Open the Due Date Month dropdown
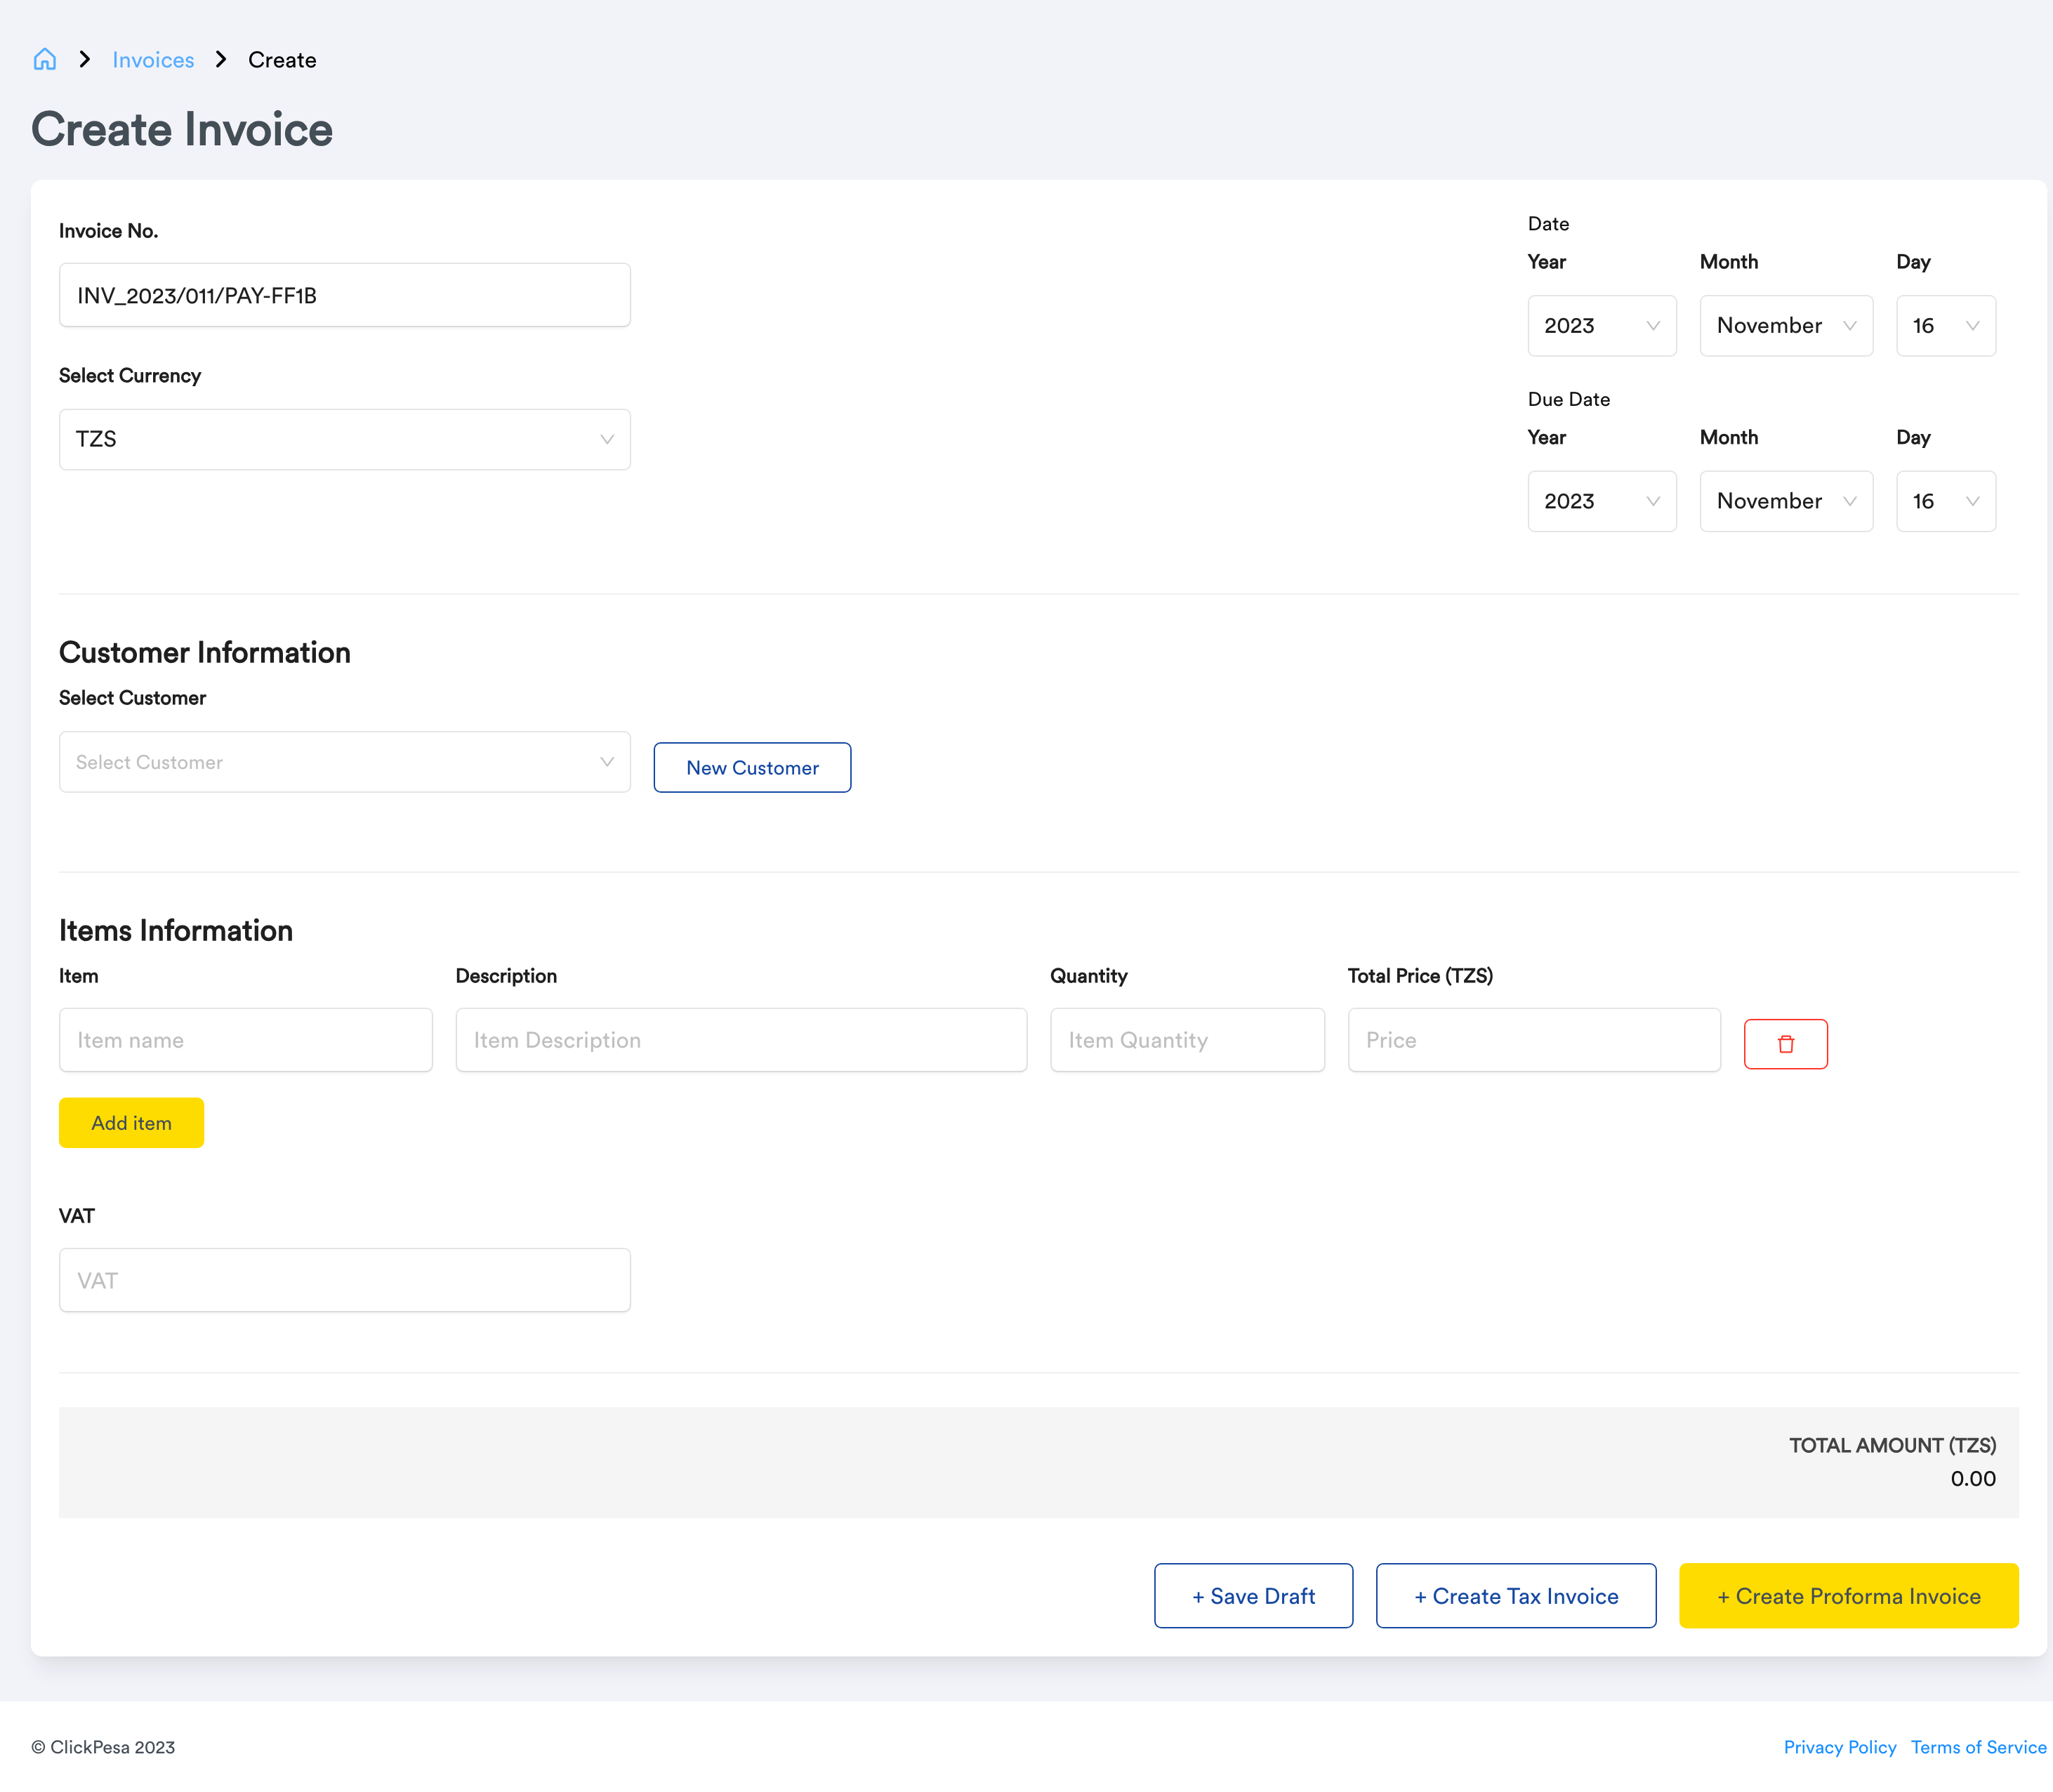Viewport: 2053px width, 1792px height. tap(1786, 501)
